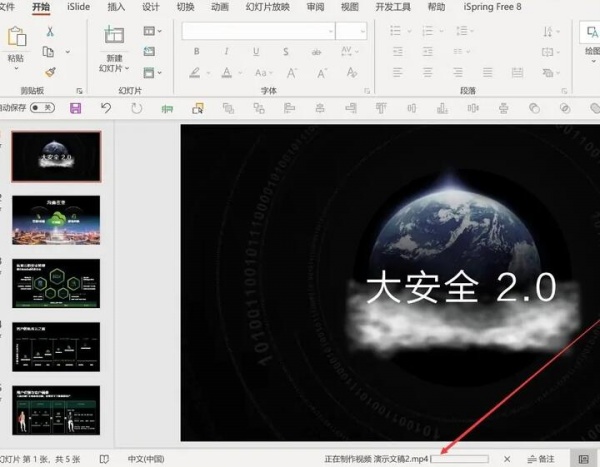The width and height of the screenshot is (600, 467).
Task: Click the 备注 notes button
Action: [541, 459]
